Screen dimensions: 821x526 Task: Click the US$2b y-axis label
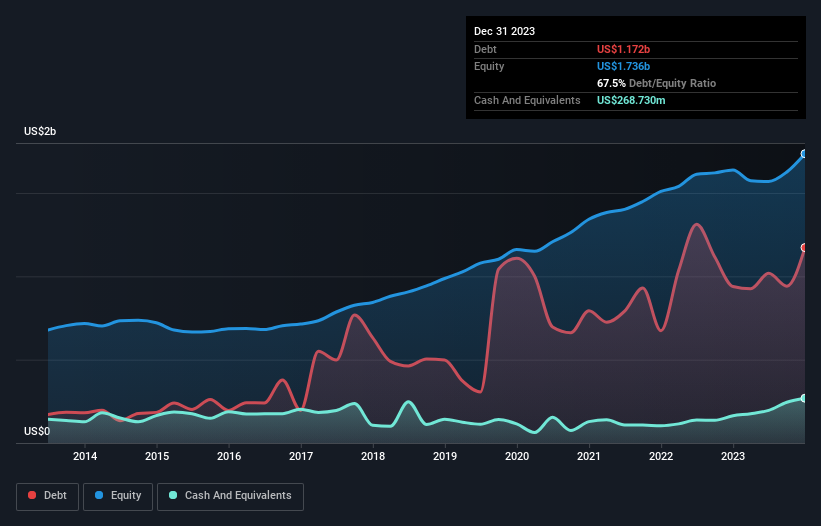(40, 131)
